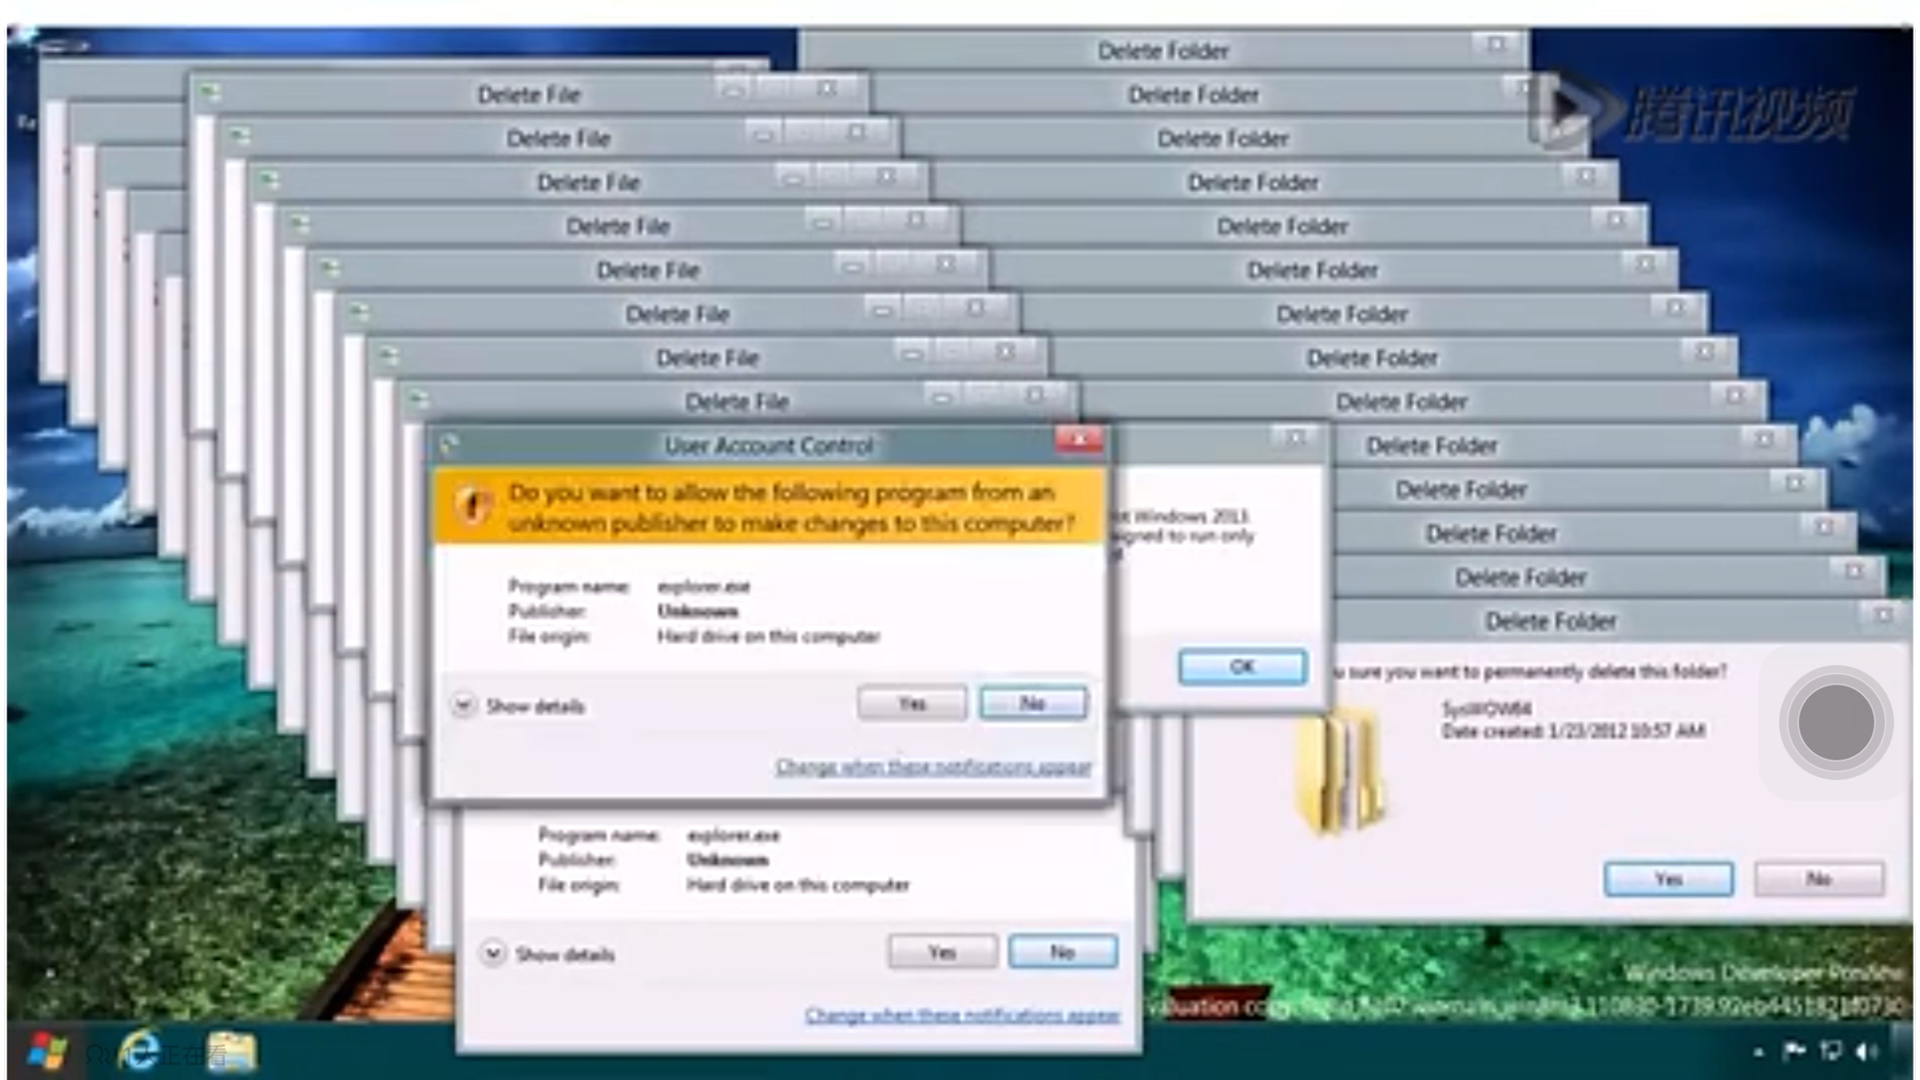Viewport: 1920px width, 1080px height.
Task: Choose No in Delete Folder dialog
Action: tap(1818, 879)
